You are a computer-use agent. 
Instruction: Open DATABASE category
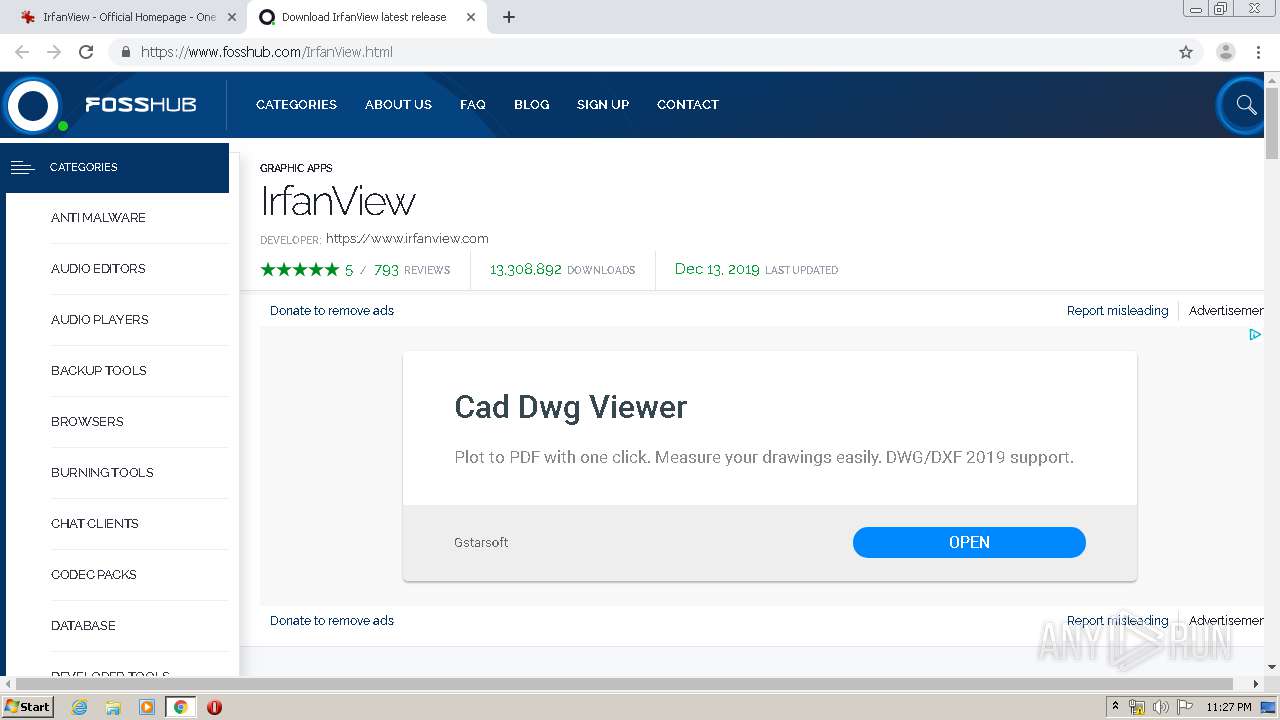tap(83, 625)
